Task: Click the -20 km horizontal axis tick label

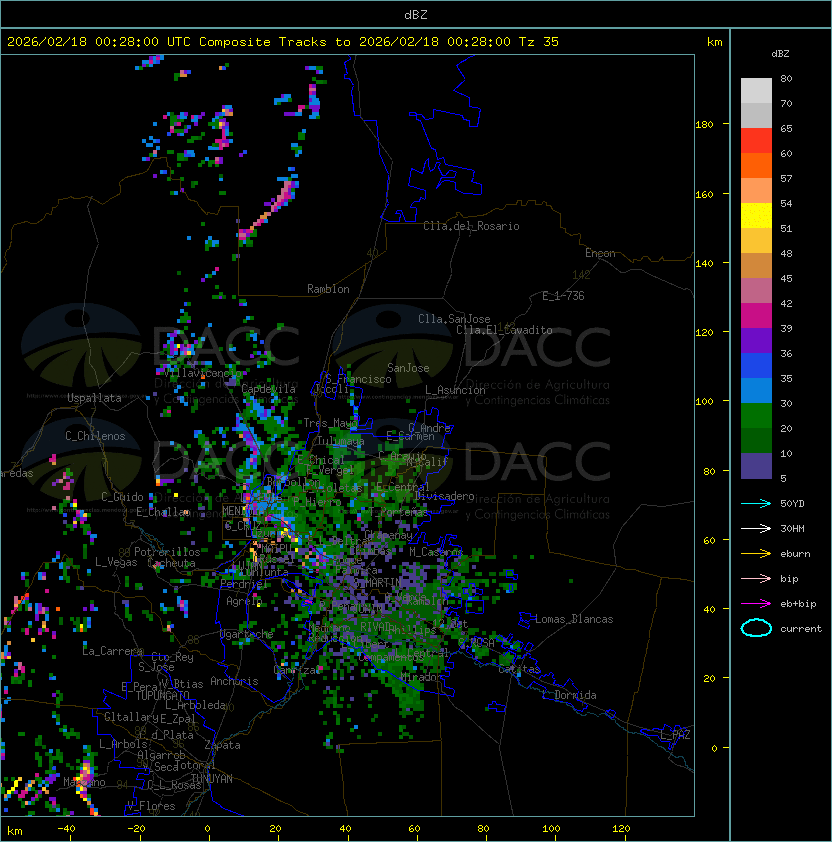Action: click(136, 829)
